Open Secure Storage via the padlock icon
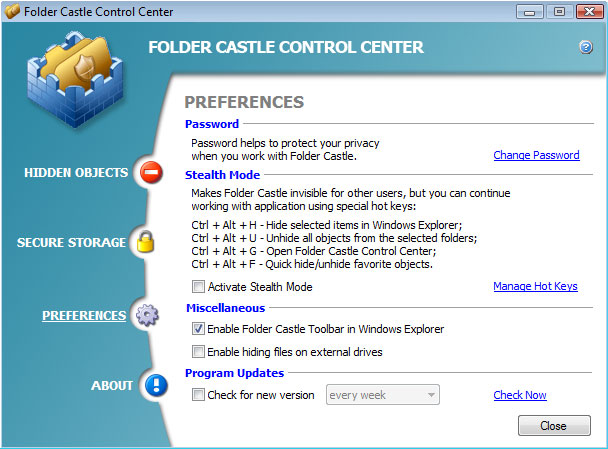 pos(146,242)
